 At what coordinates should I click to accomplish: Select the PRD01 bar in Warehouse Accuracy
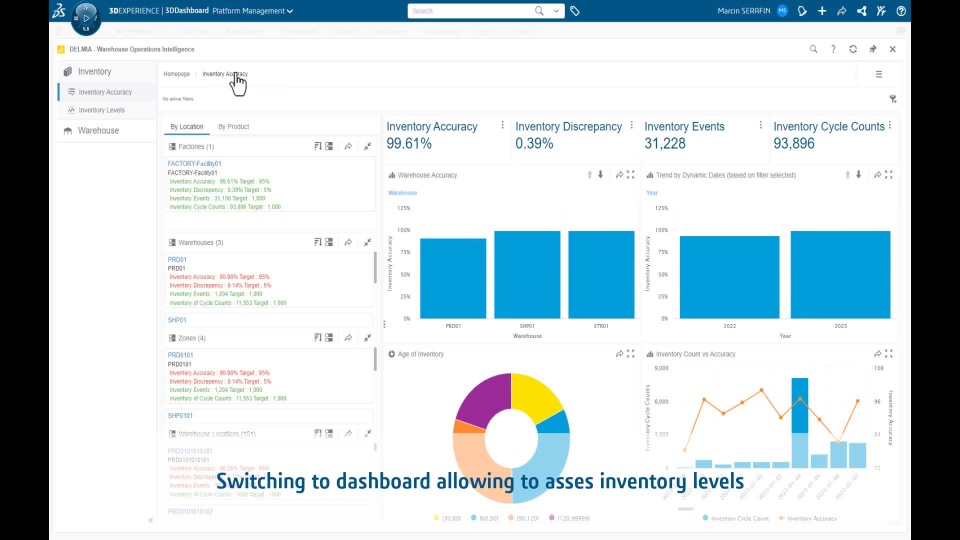(453, 279)
